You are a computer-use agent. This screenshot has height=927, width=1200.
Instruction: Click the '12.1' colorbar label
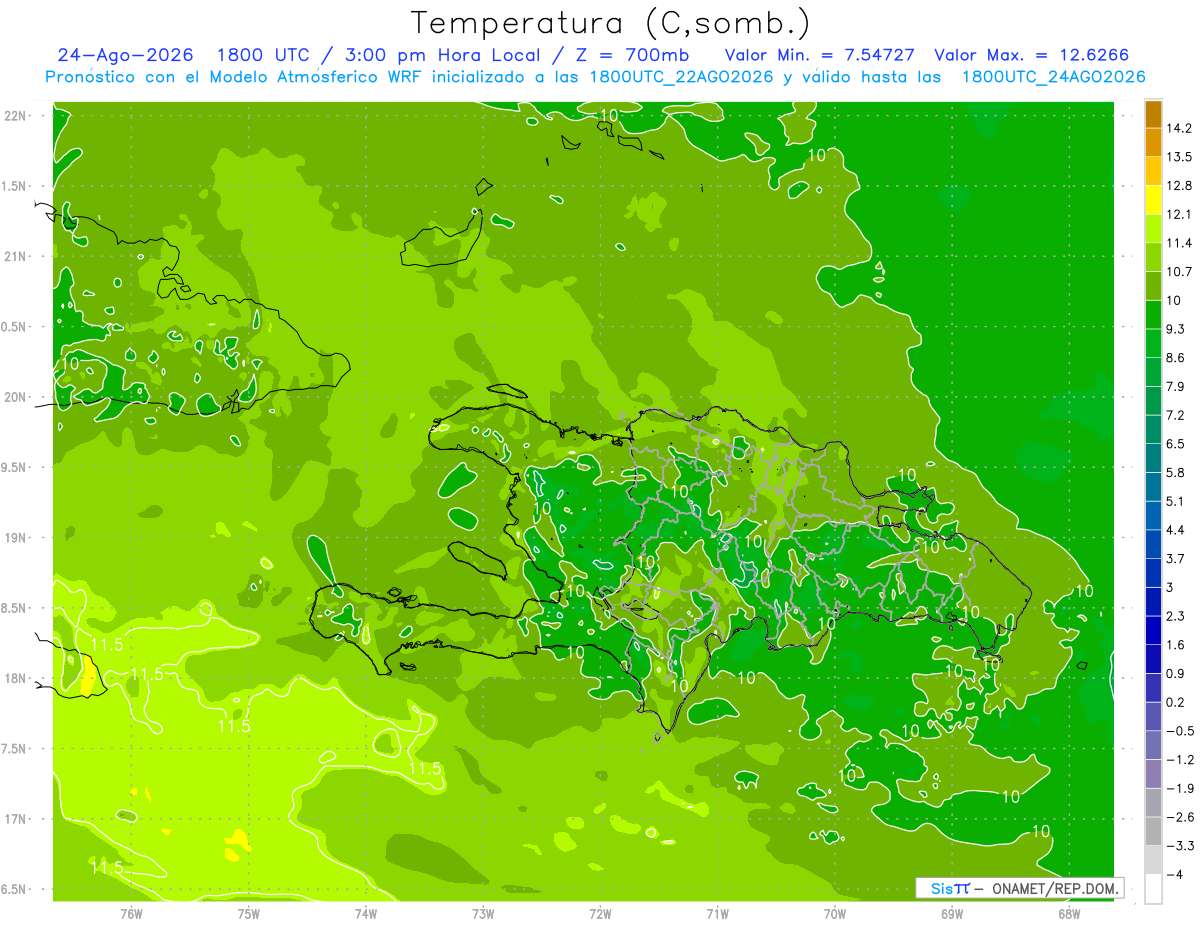pos(1179,214)
